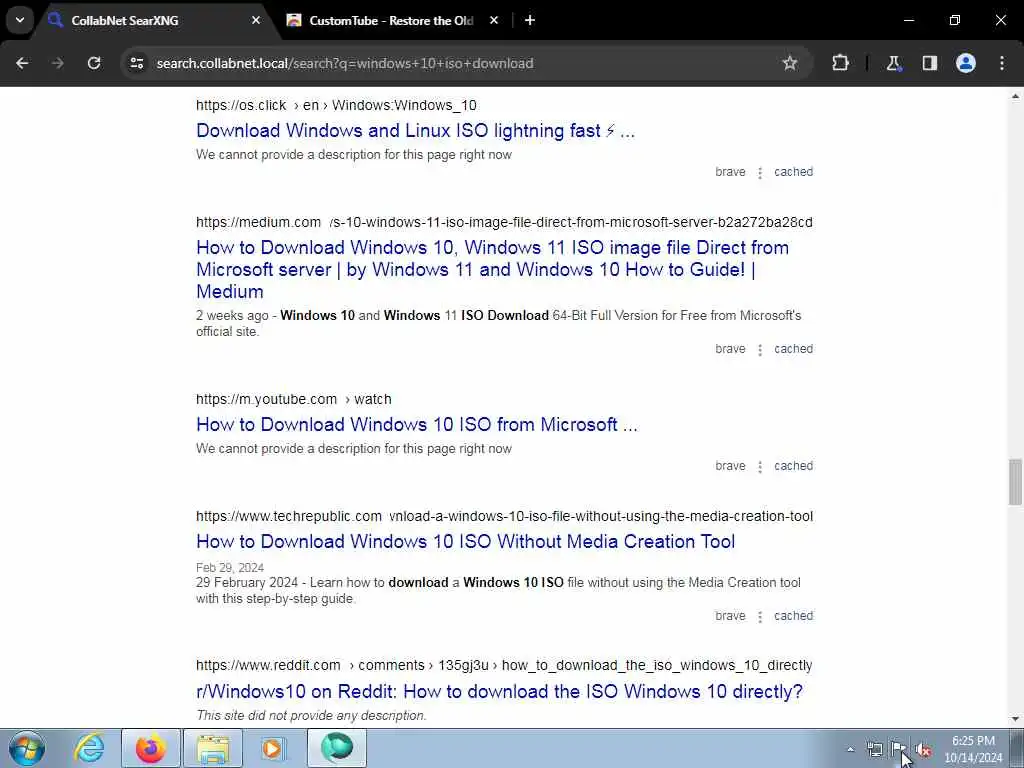Open cached link for YouTube result

pos(793,466)
